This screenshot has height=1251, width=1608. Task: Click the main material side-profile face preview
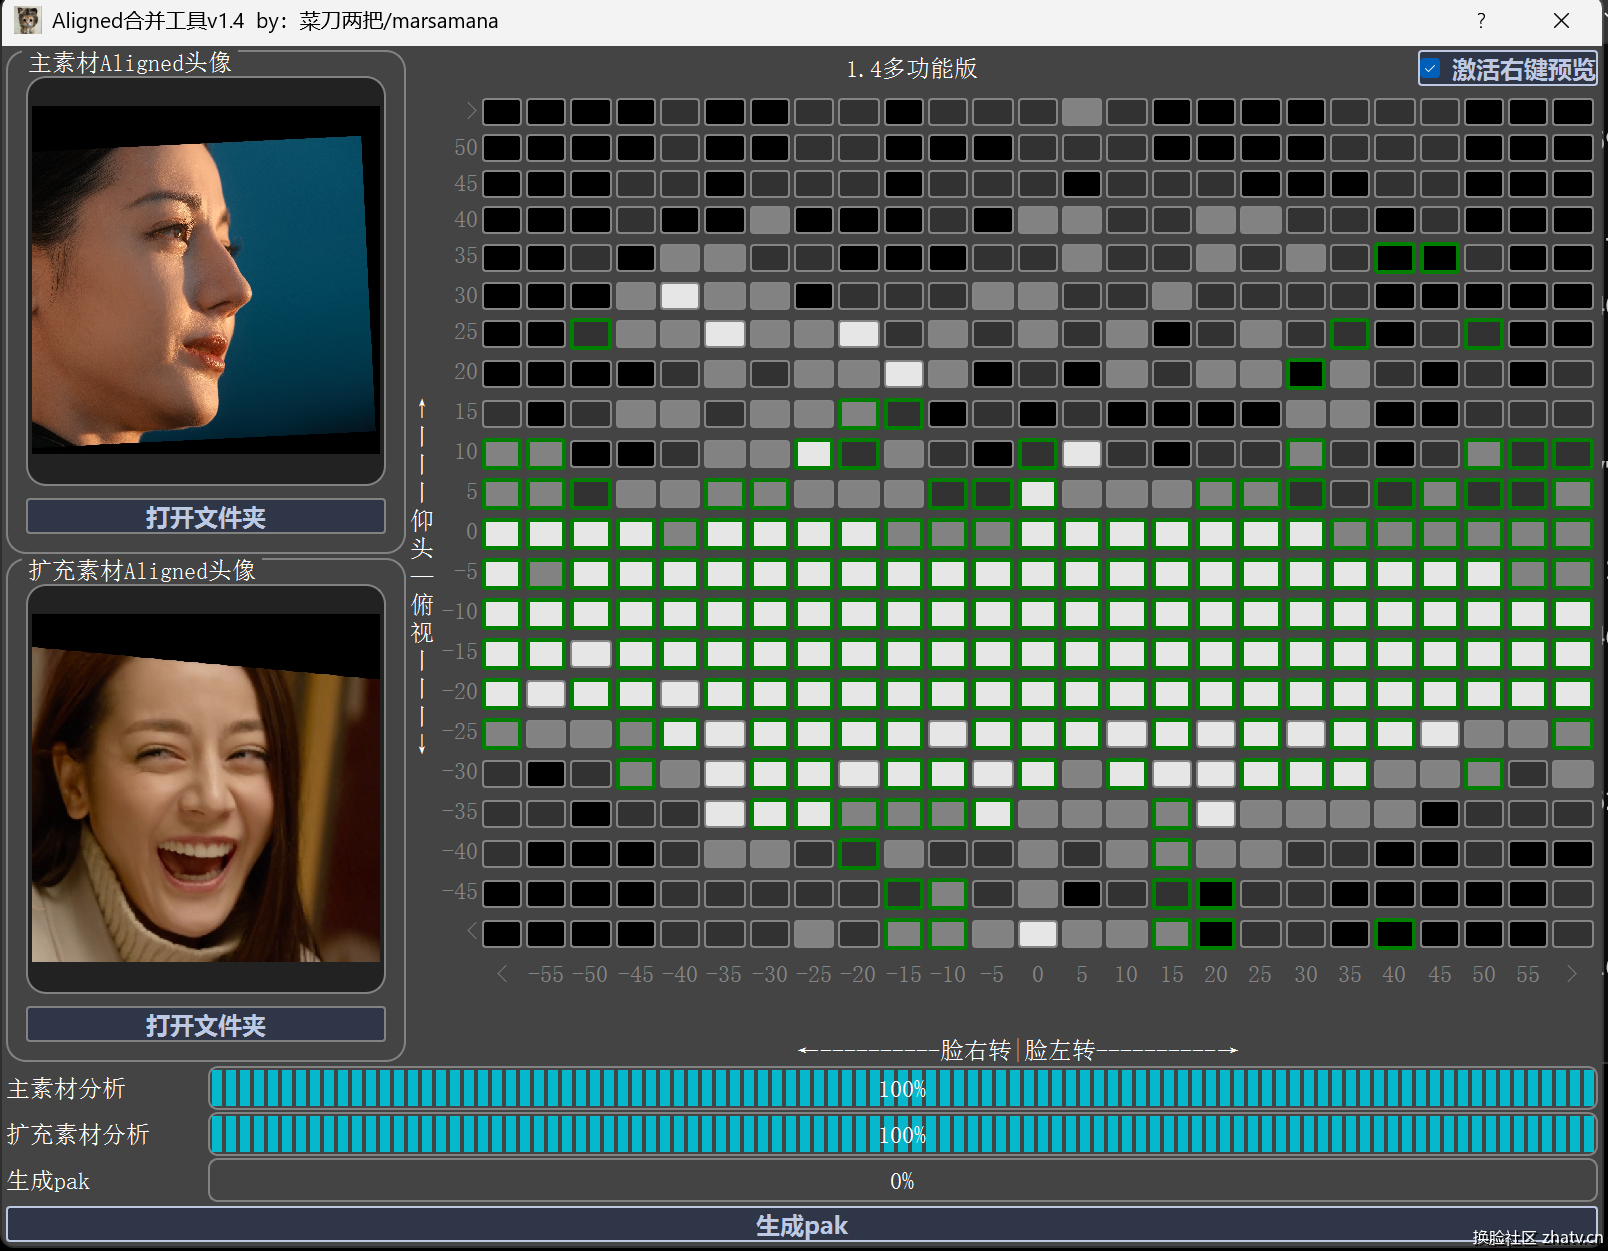[x=206, y=280]
